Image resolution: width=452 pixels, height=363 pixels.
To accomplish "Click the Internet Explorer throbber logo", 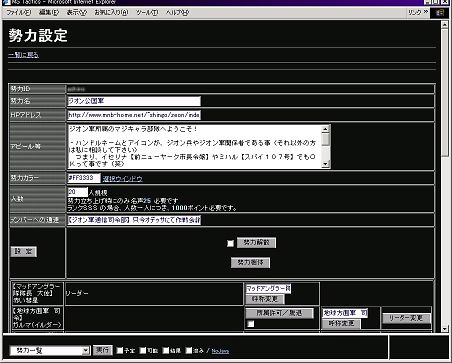I will (x=440, y=13).
